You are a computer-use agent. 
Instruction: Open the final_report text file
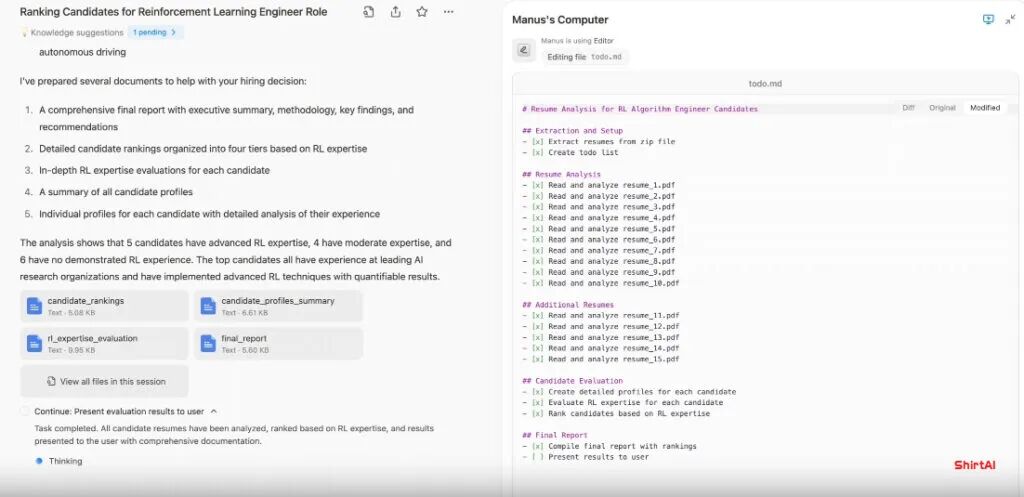(x=278, y=344)
